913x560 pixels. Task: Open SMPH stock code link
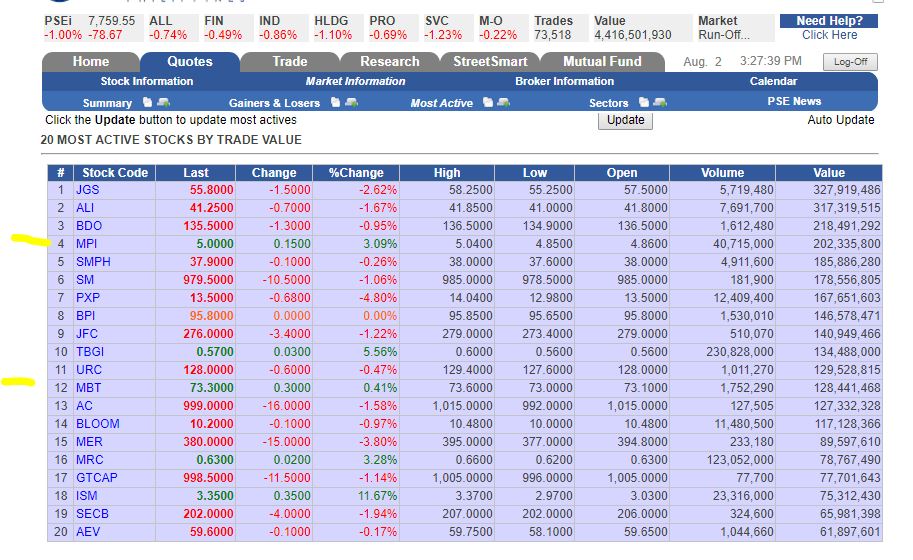click(93, 262)
